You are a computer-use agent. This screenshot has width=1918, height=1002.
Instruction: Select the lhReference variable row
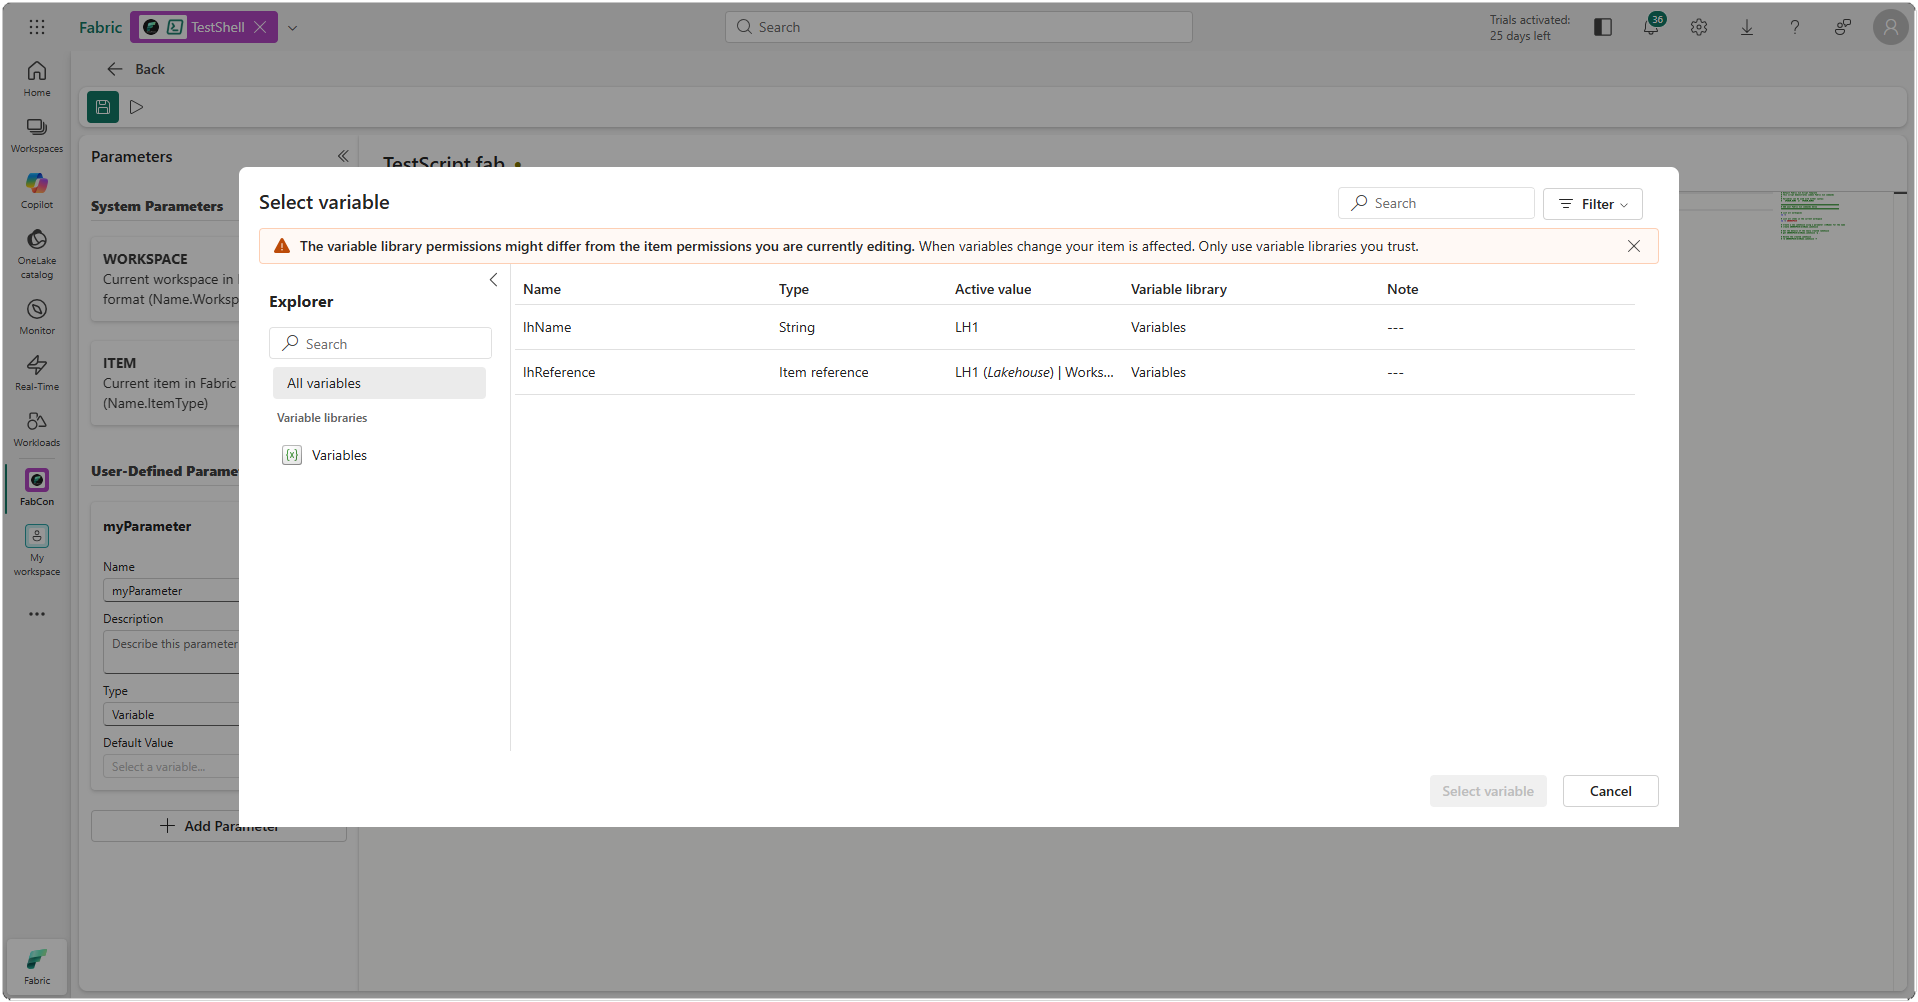(x=559, y=372)
